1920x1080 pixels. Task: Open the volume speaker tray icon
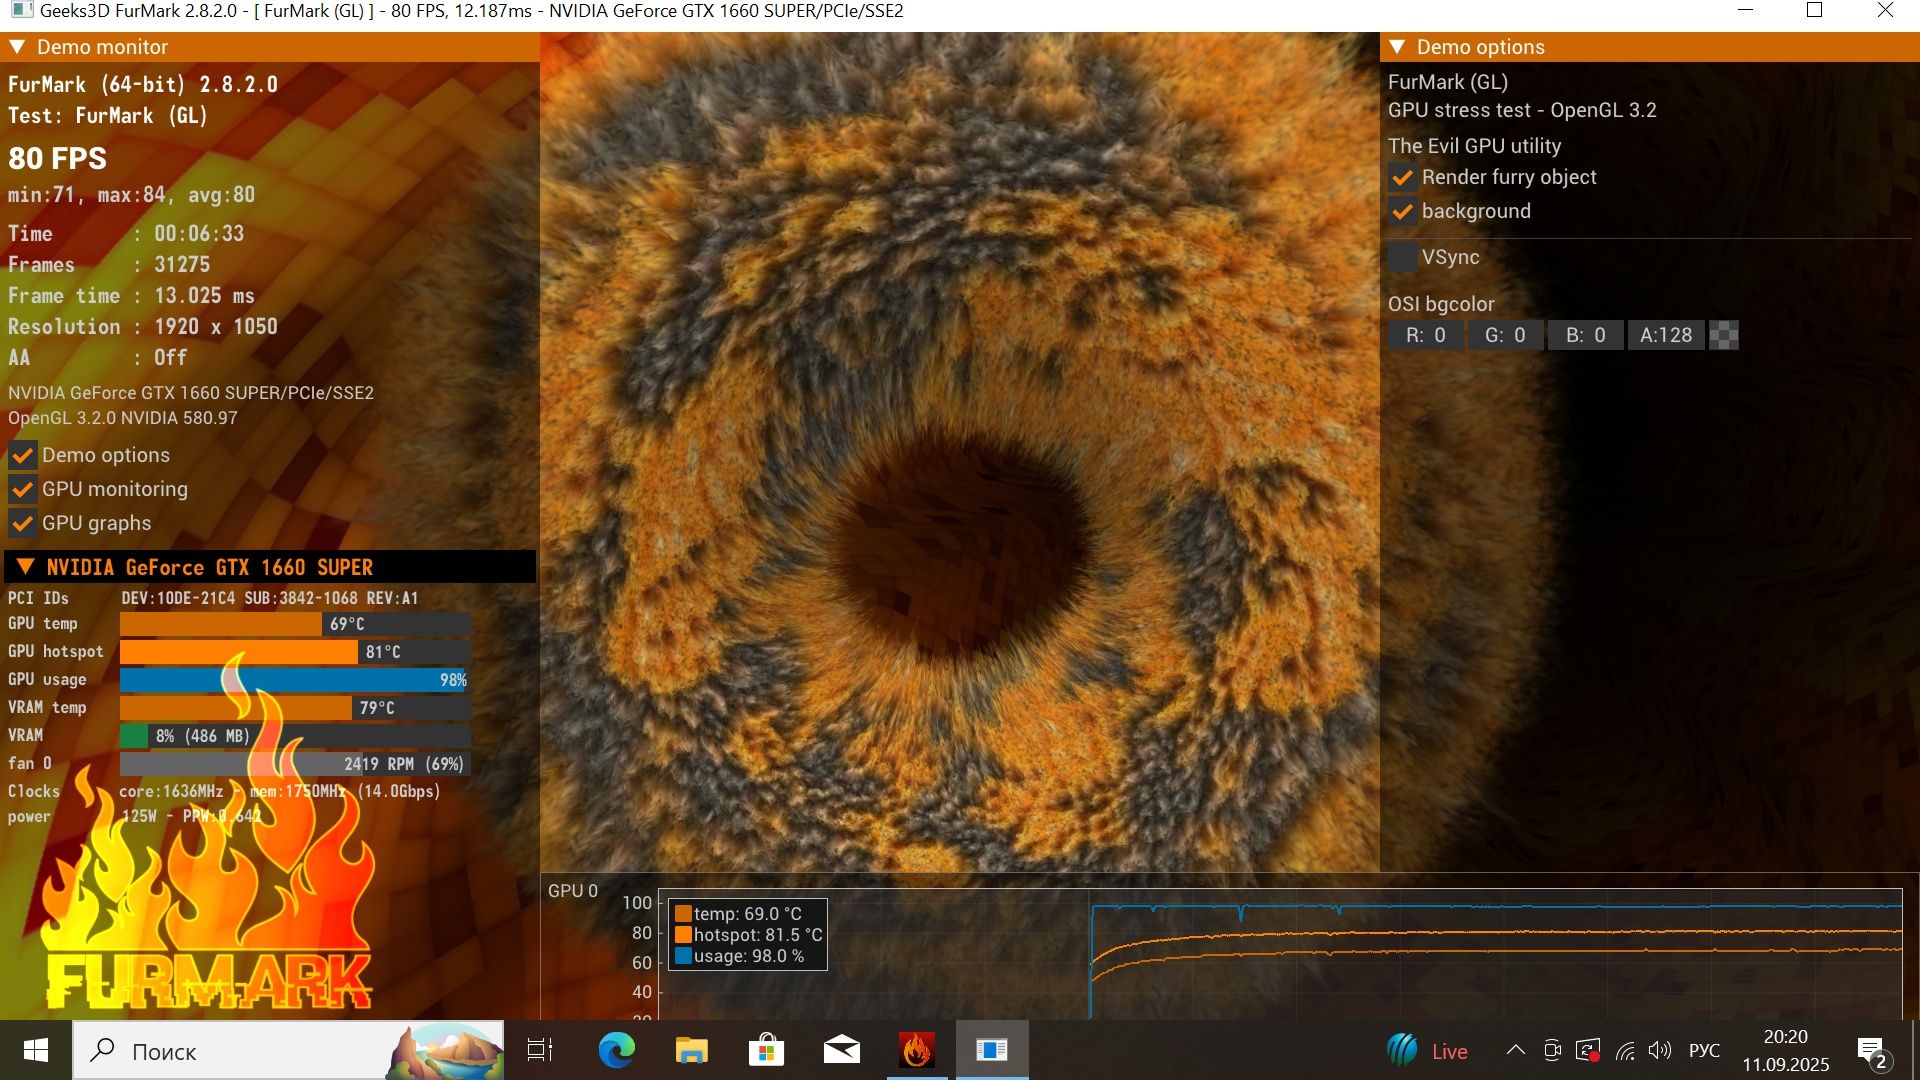[1660, 1050]
